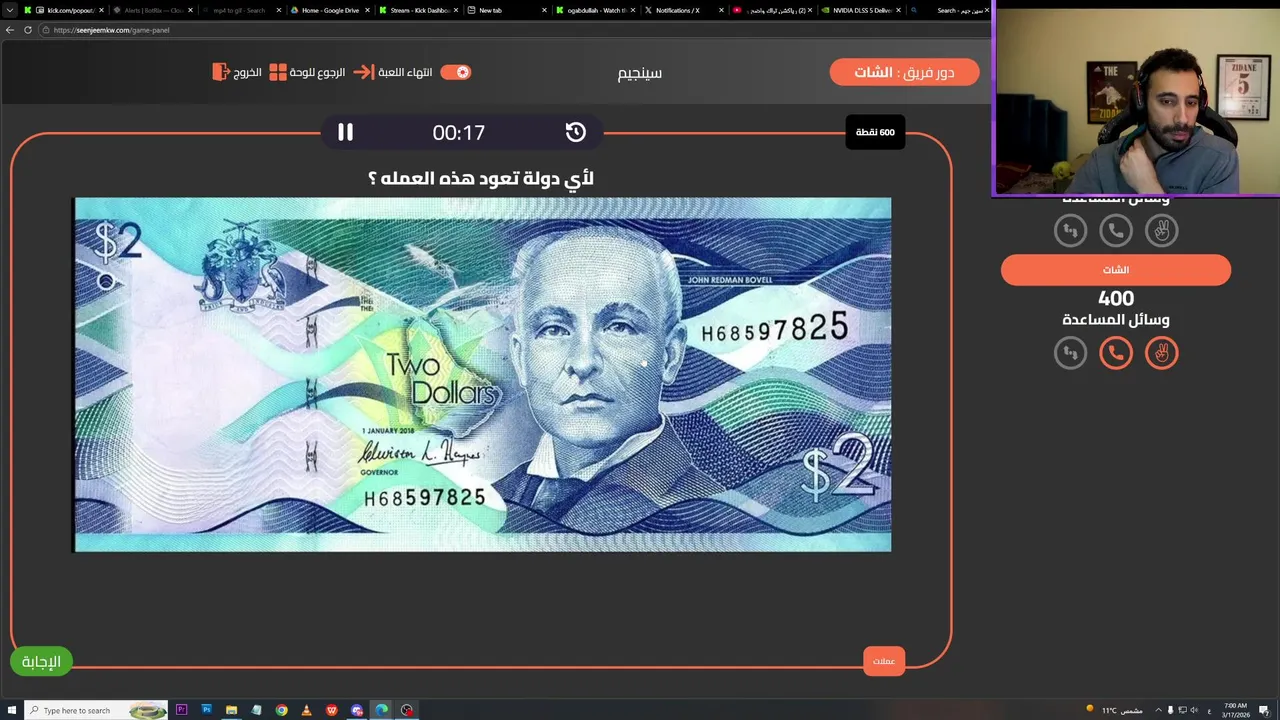Switch to the NVIDIA DLSS 5 tab

(860, 10)
